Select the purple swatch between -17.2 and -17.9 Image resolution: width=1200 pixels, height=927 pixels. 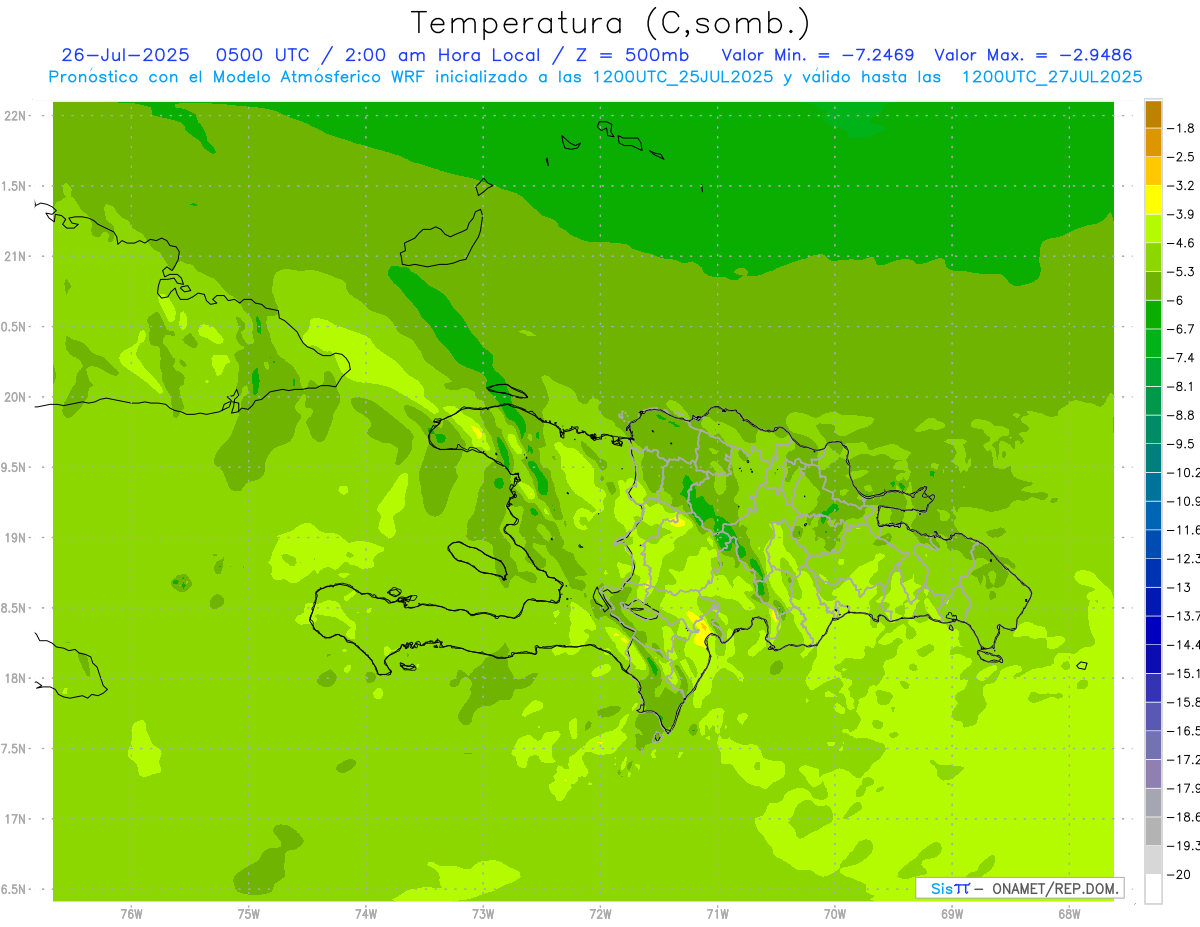[1153, 774]
